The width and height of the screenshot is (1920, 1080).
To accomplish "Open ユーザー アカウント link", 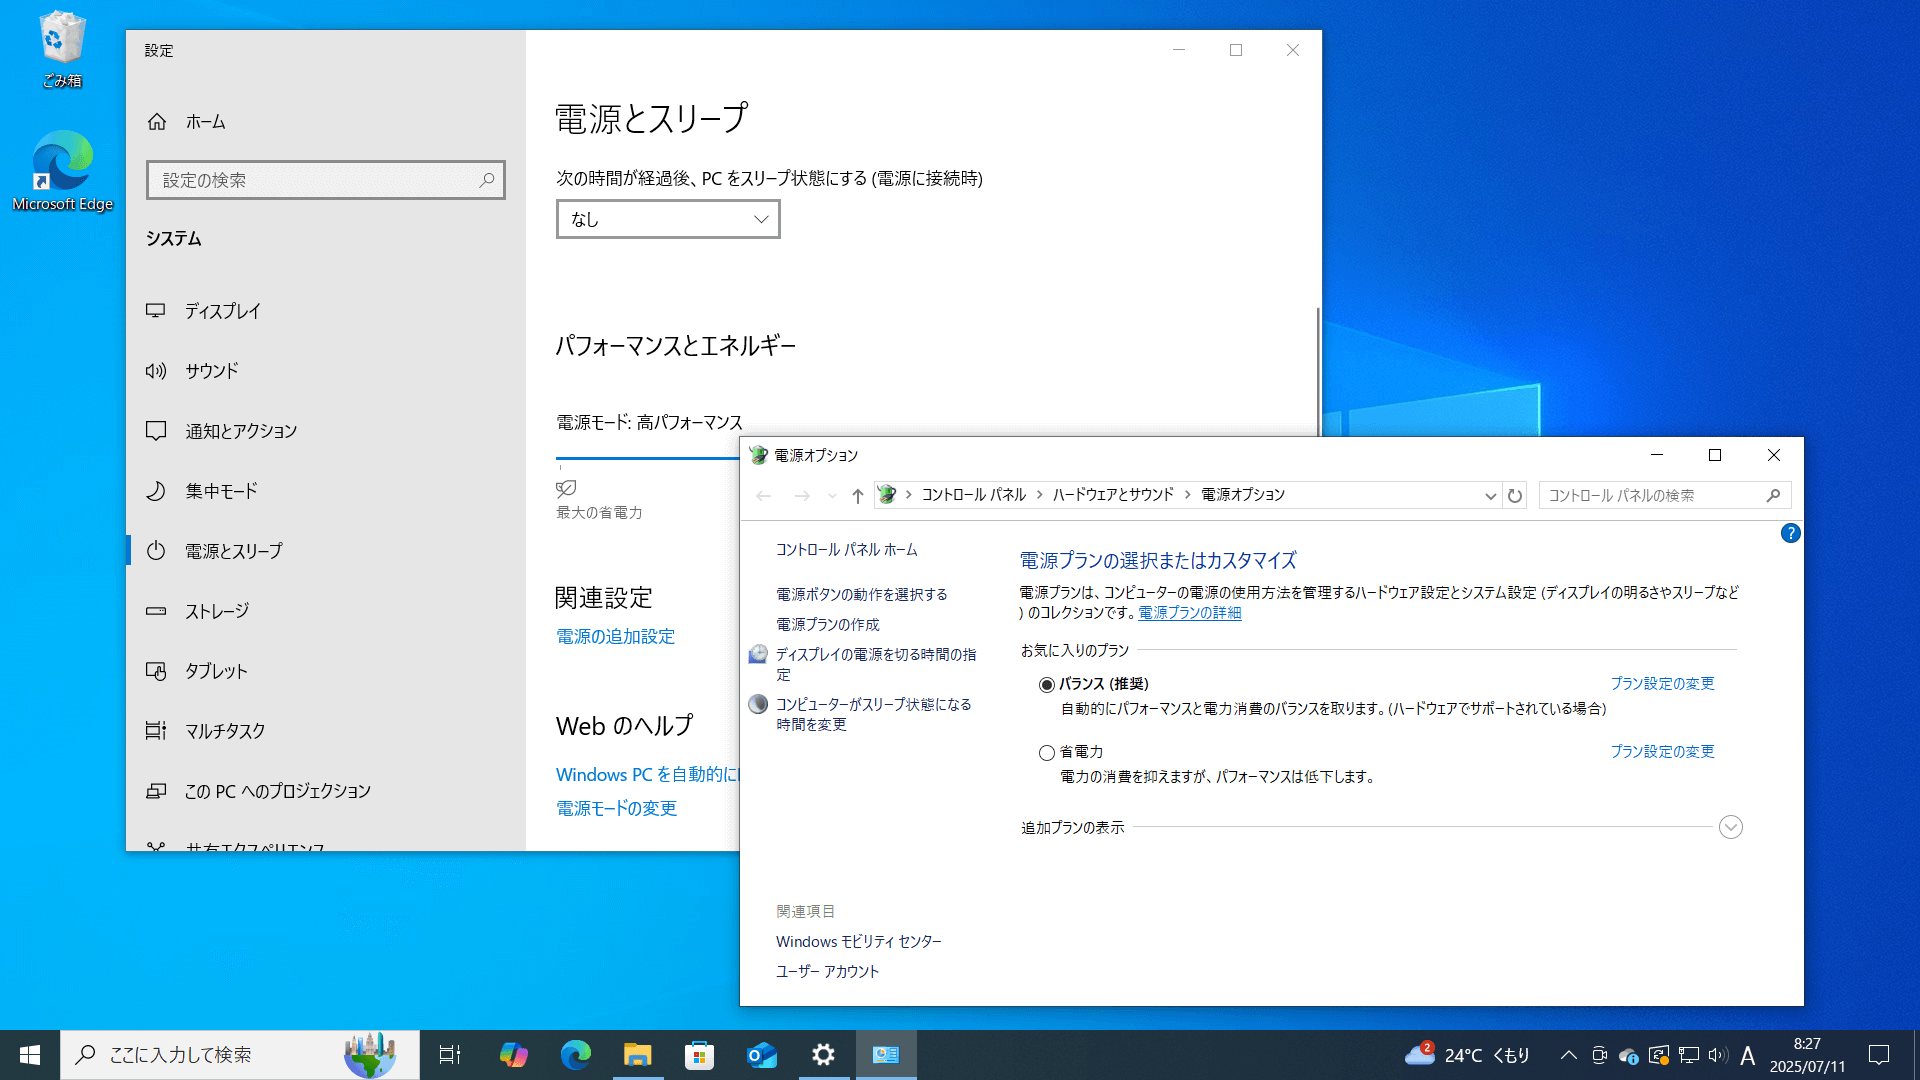I will coord(827,972).
